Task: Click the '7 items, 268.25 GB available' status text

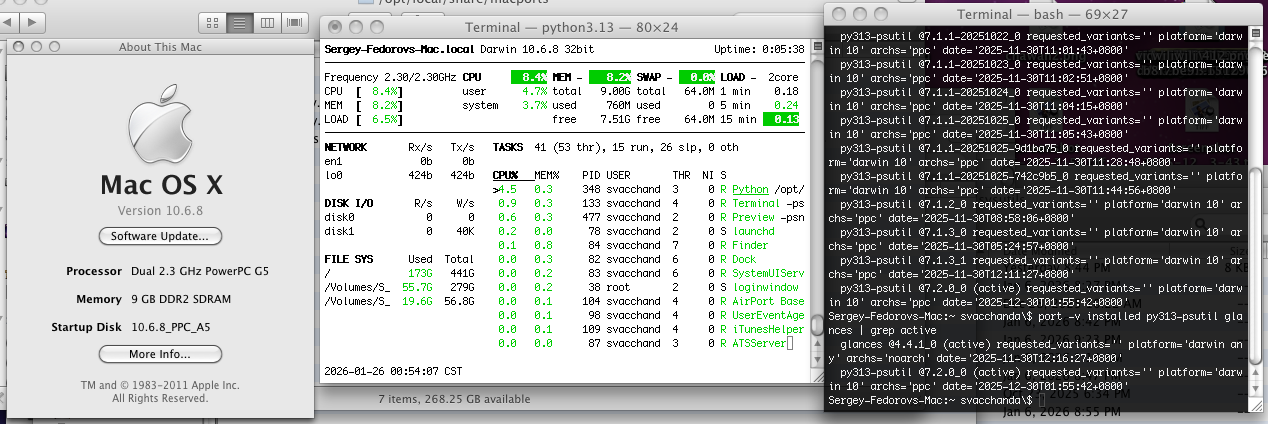Action: coord(454,398)
